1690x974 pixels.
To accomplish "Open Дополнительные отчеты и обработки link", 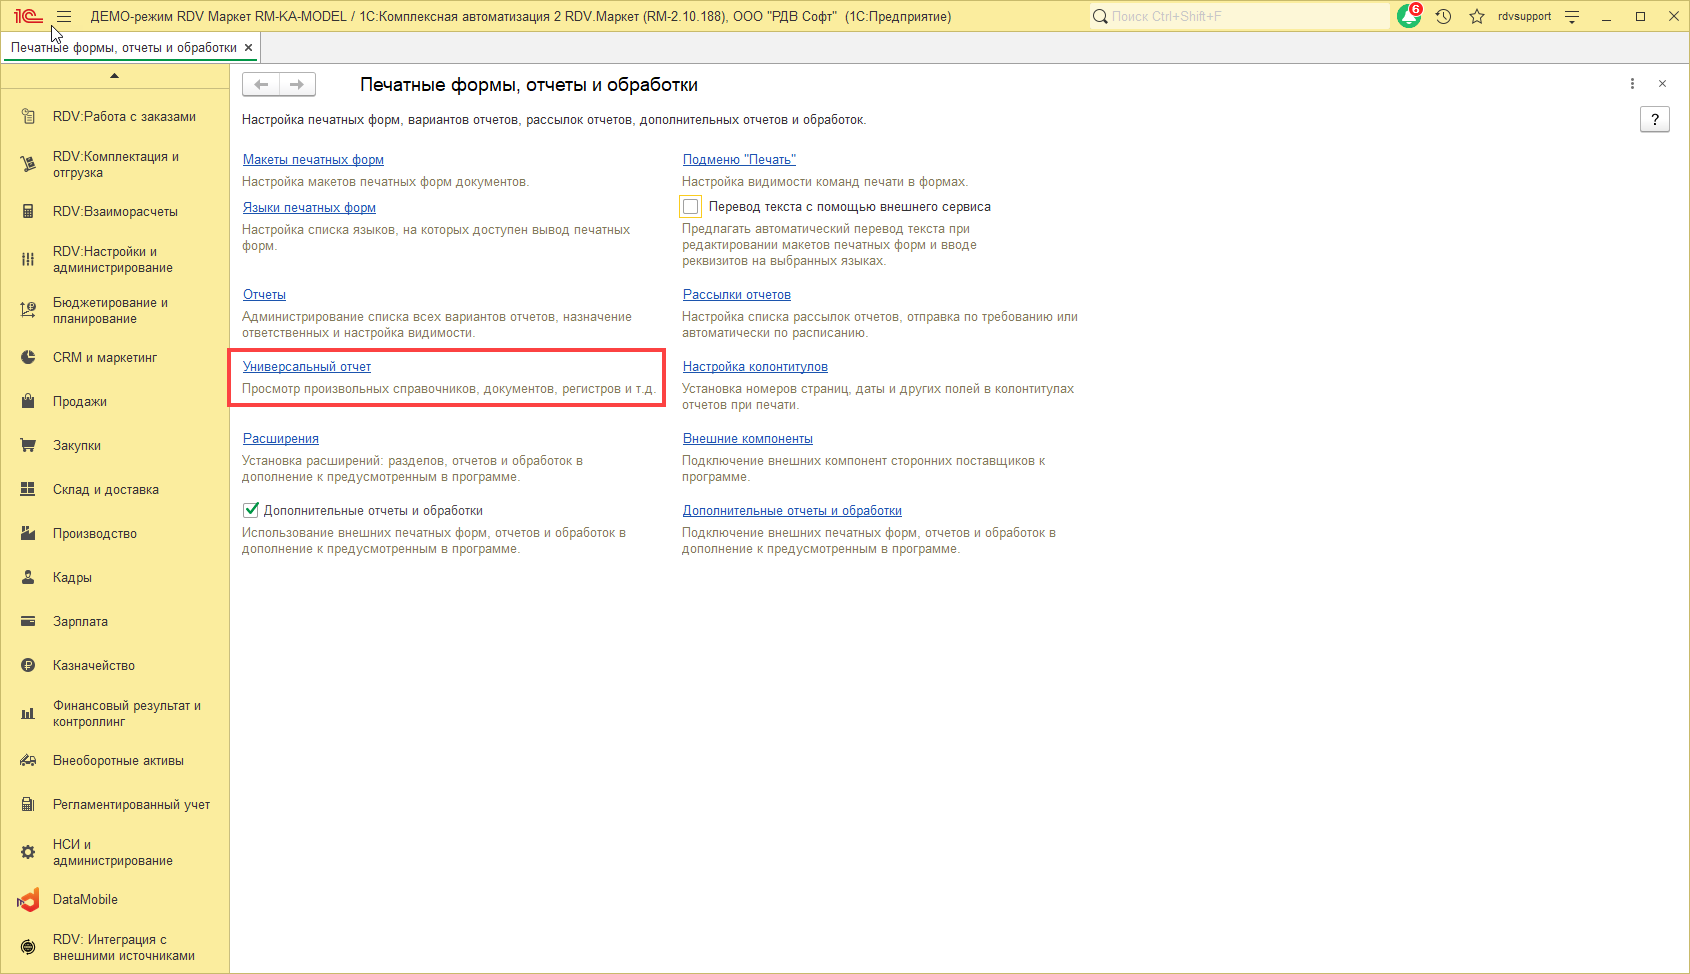I will [x=792, y=511].
